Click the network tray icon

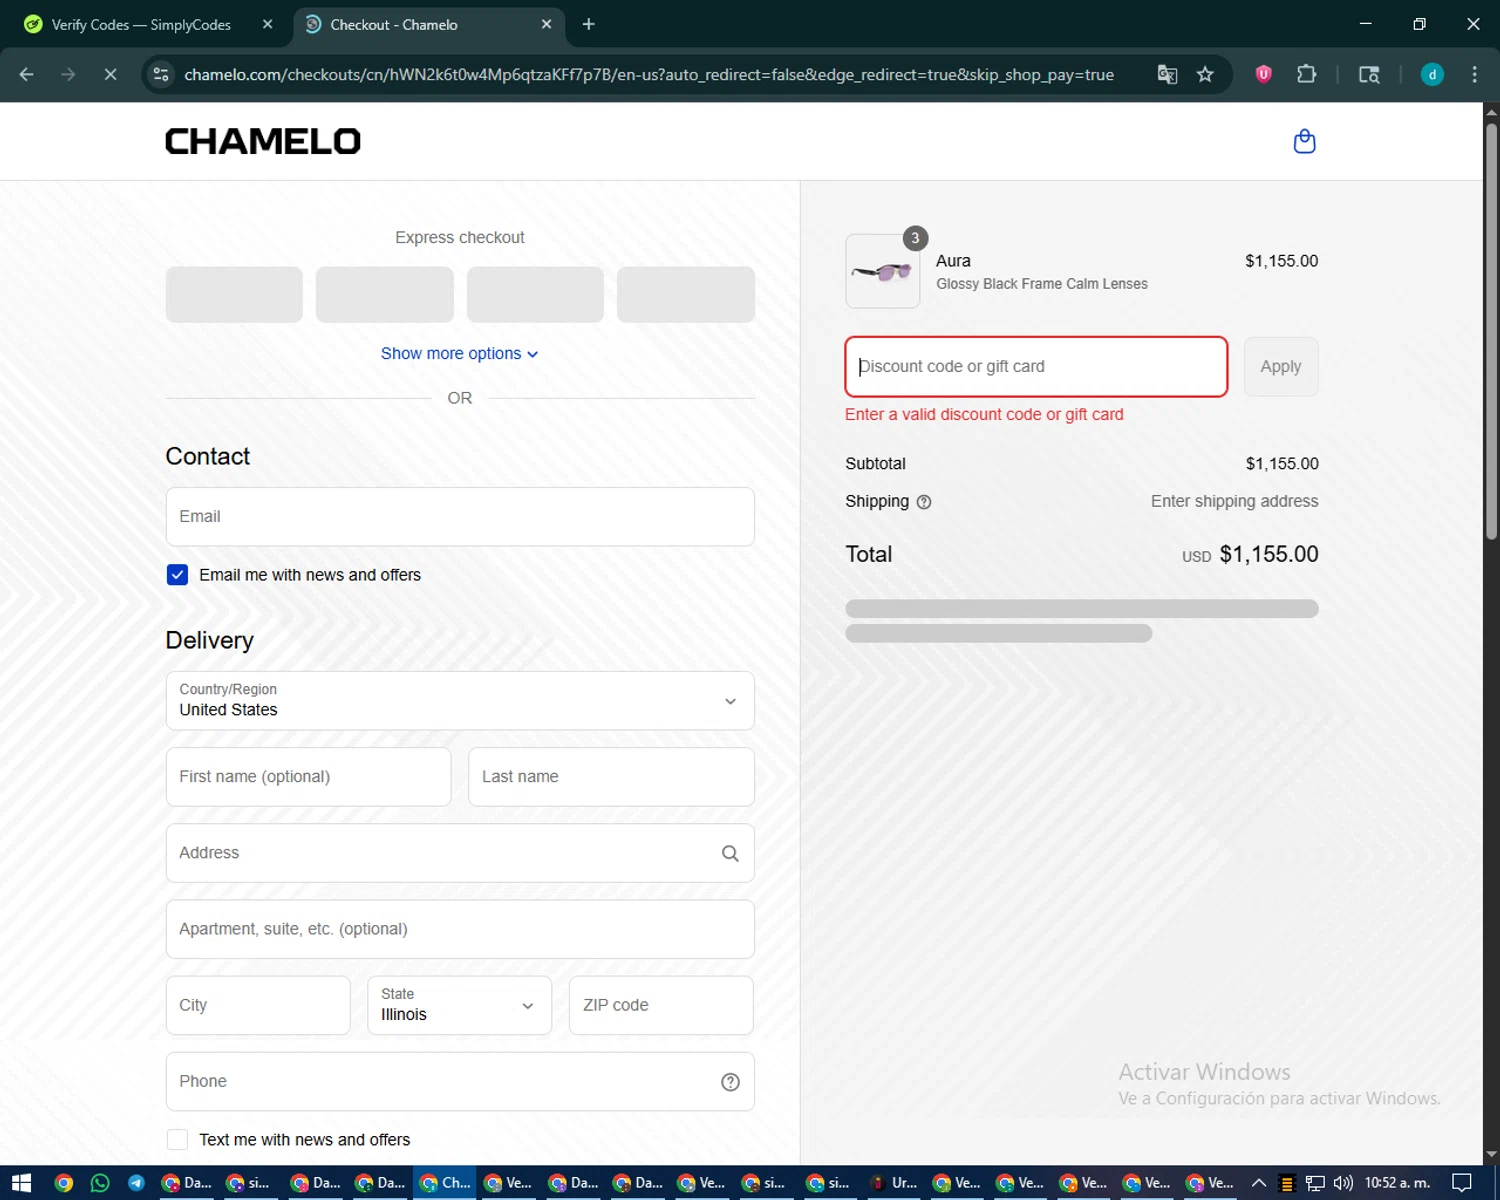(1315, 1183)
